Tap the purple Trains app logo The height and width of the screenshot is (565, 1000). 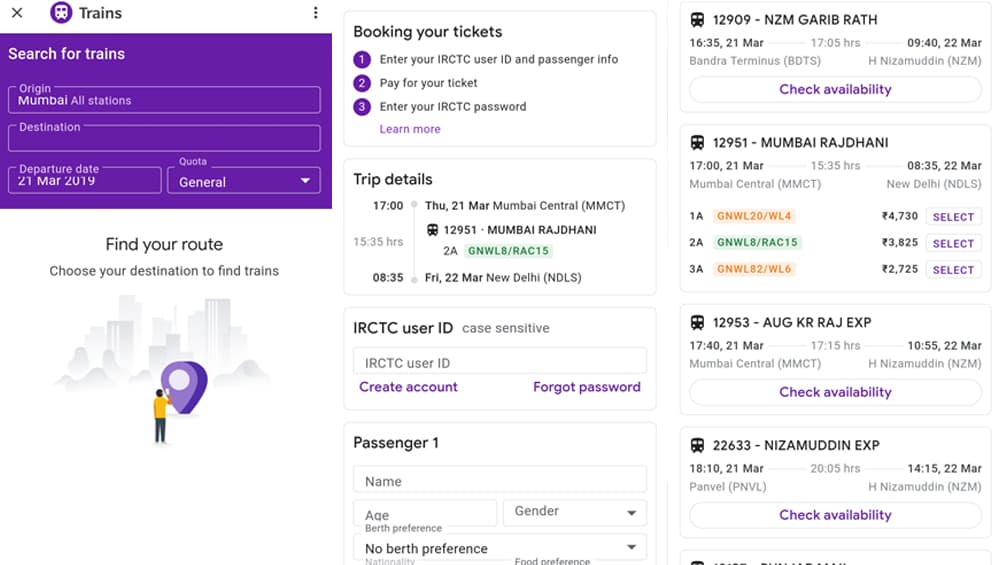pyautogui.click(x=61, y=13)
